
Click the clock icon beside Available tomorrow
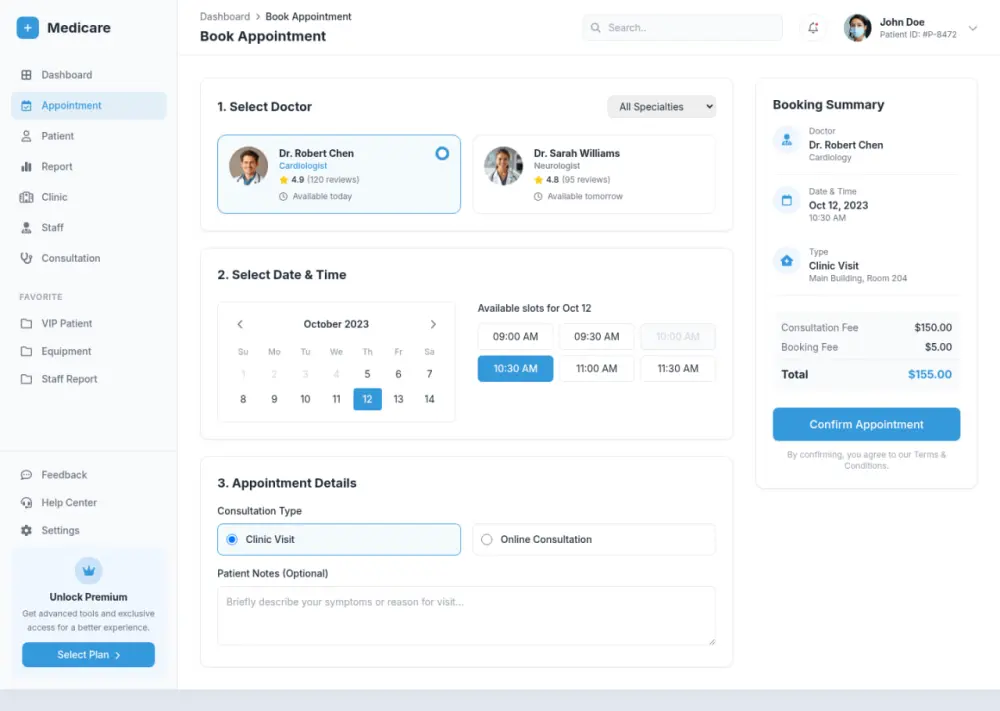pos(538,196)
